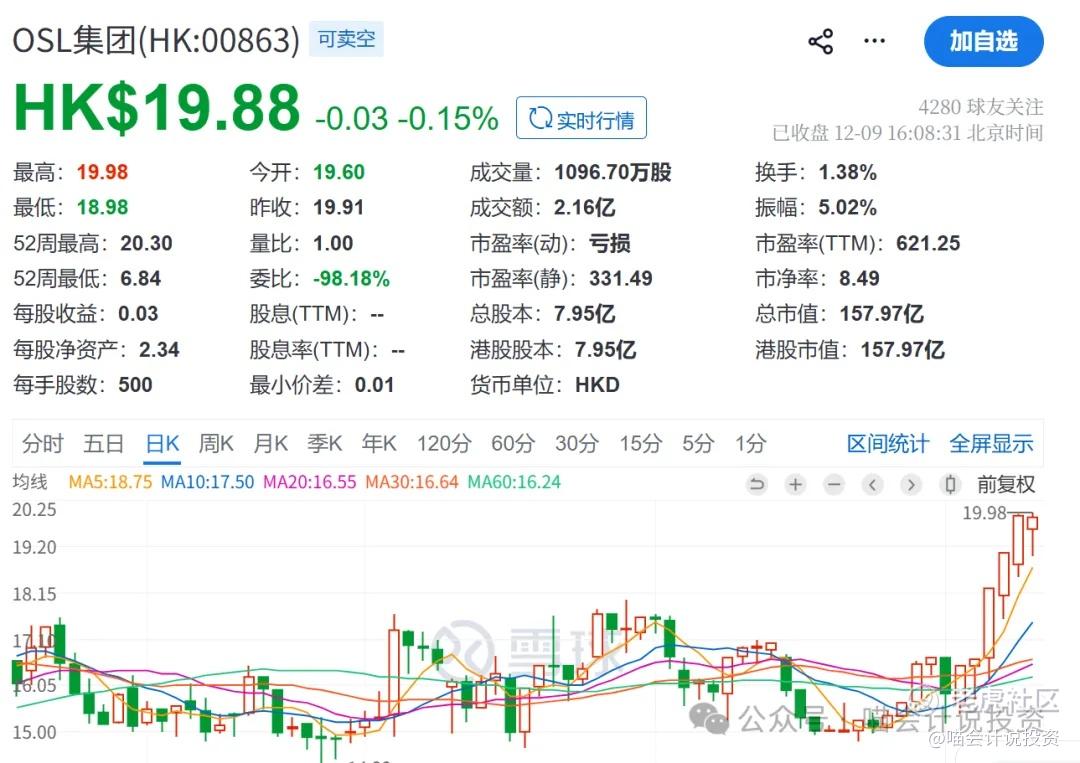Viewport: 1080px width, 763px height.
Task: Click the 总市值 value 157.97亿
Action: (x=882, y=314)
